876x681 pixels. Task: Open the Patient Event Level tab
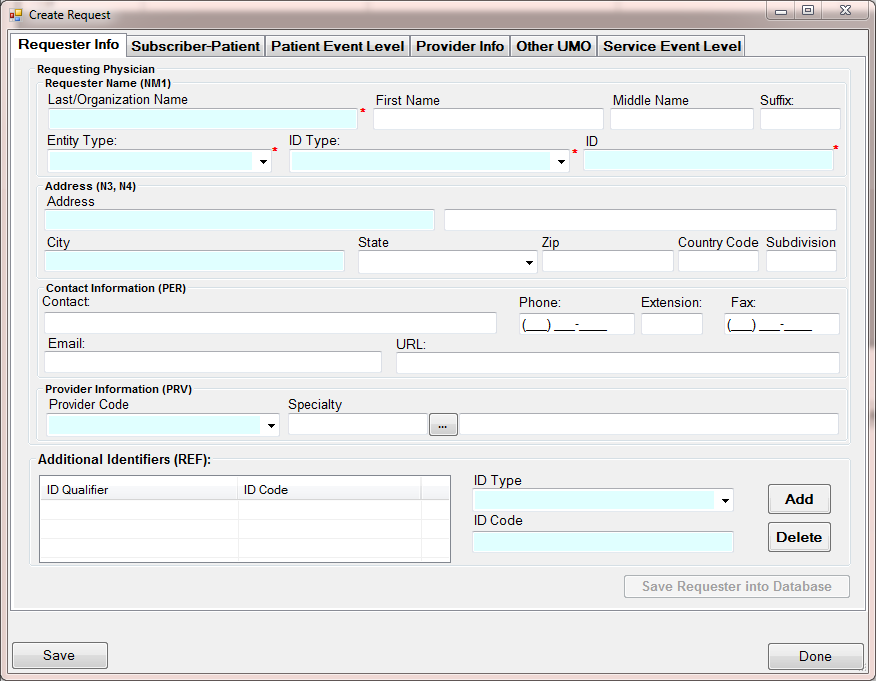click(338, 46)
